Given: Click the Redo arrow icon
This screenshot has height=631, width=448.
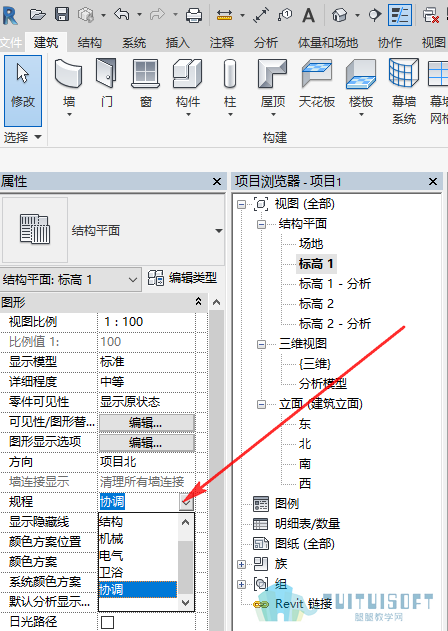Looking at the screenshot, I should 157,15.
